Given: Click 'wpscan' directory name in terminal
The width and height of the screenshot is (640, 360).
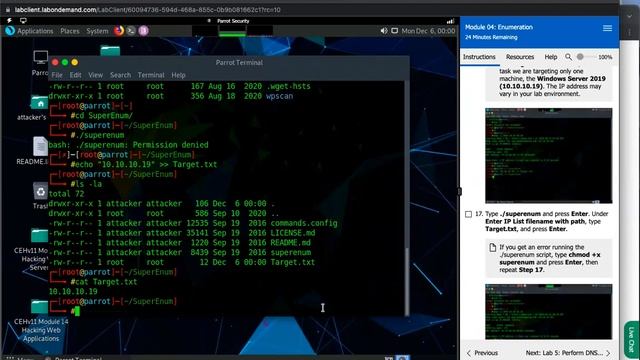Looking at the screenshot, I should pyautogui.click(x=280, y=96).
